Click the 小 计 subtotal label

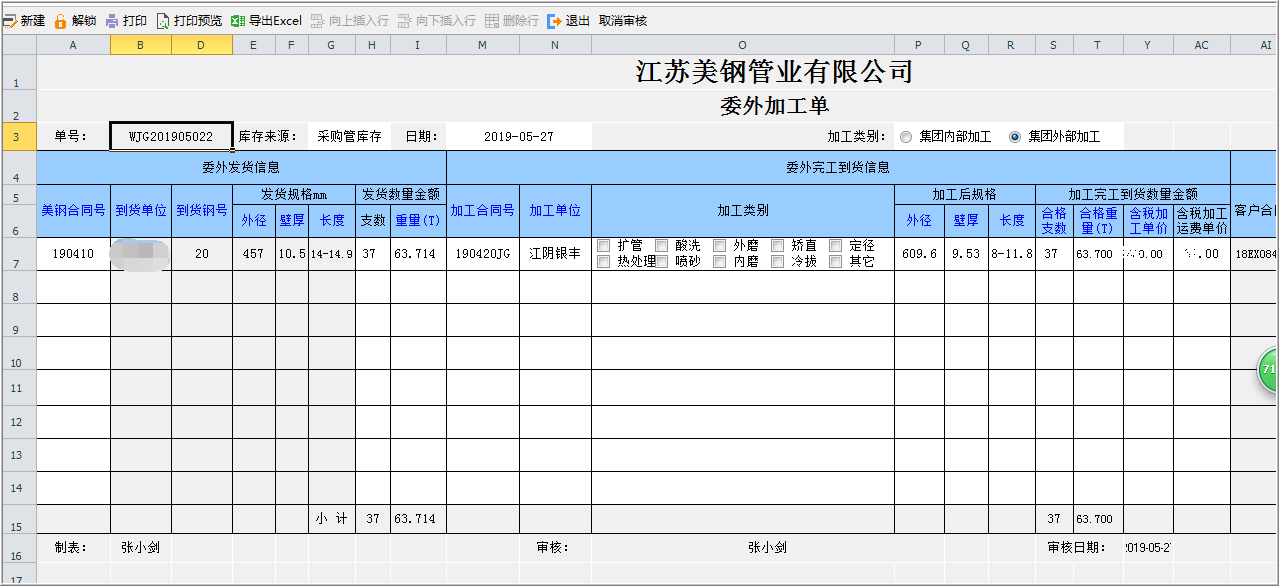tap(332, 519)
